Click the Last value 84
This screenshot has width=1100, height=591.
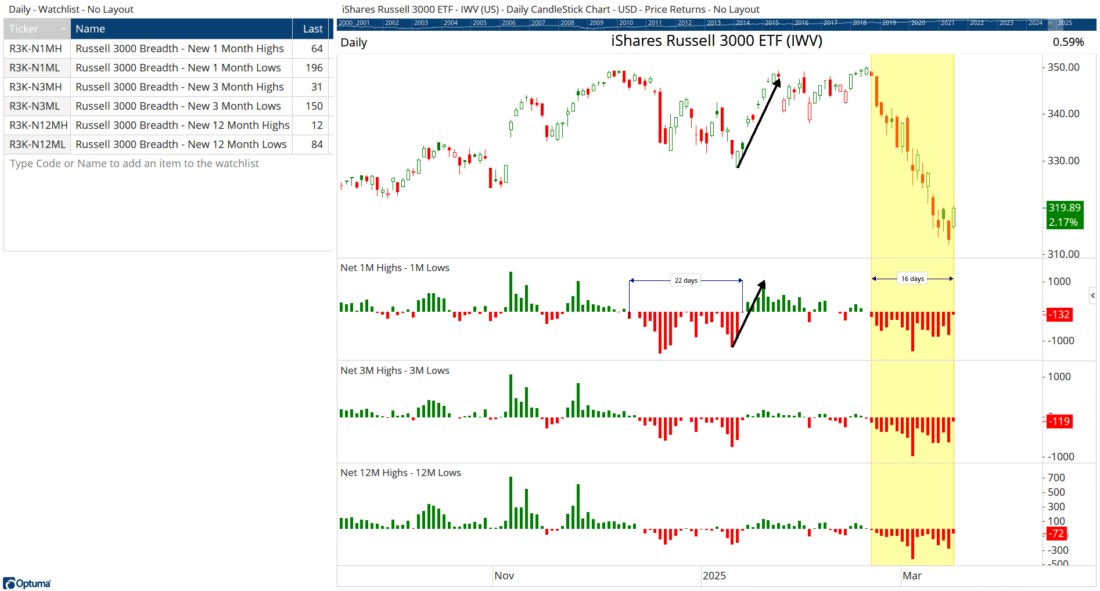(317, 144)
